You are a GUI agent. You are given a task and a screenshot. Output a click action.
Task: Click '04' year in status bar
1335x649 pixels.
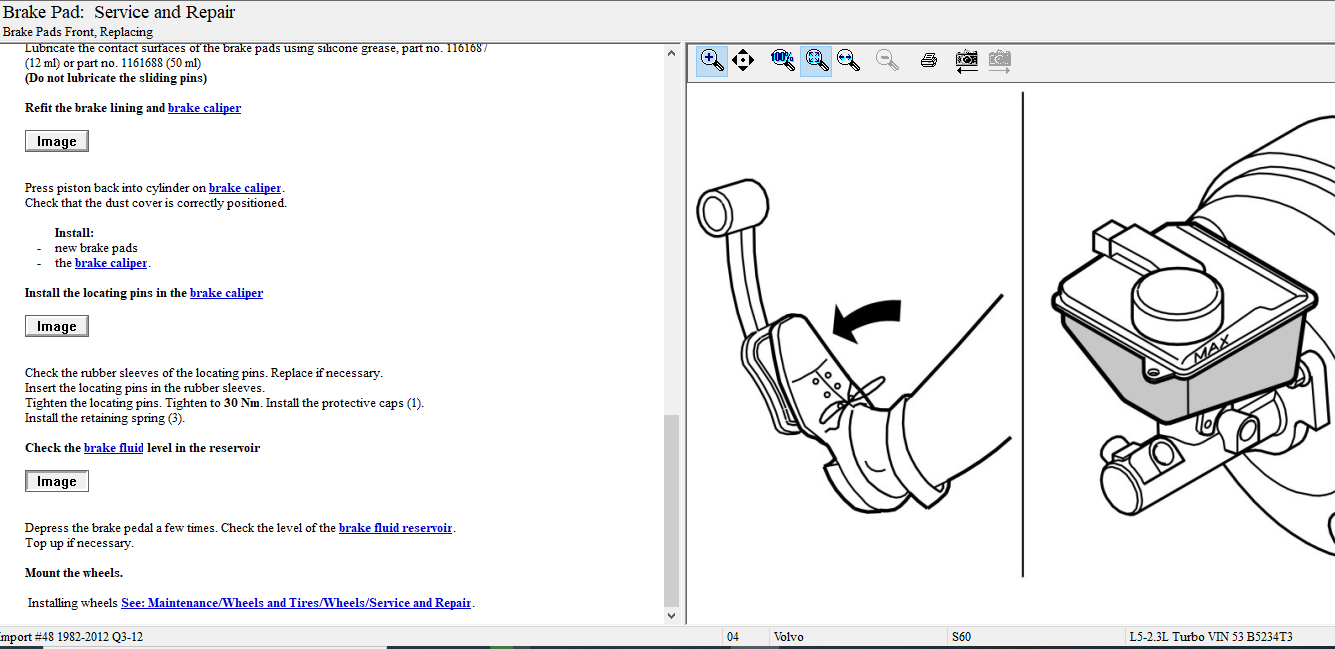tap(733, 637)
